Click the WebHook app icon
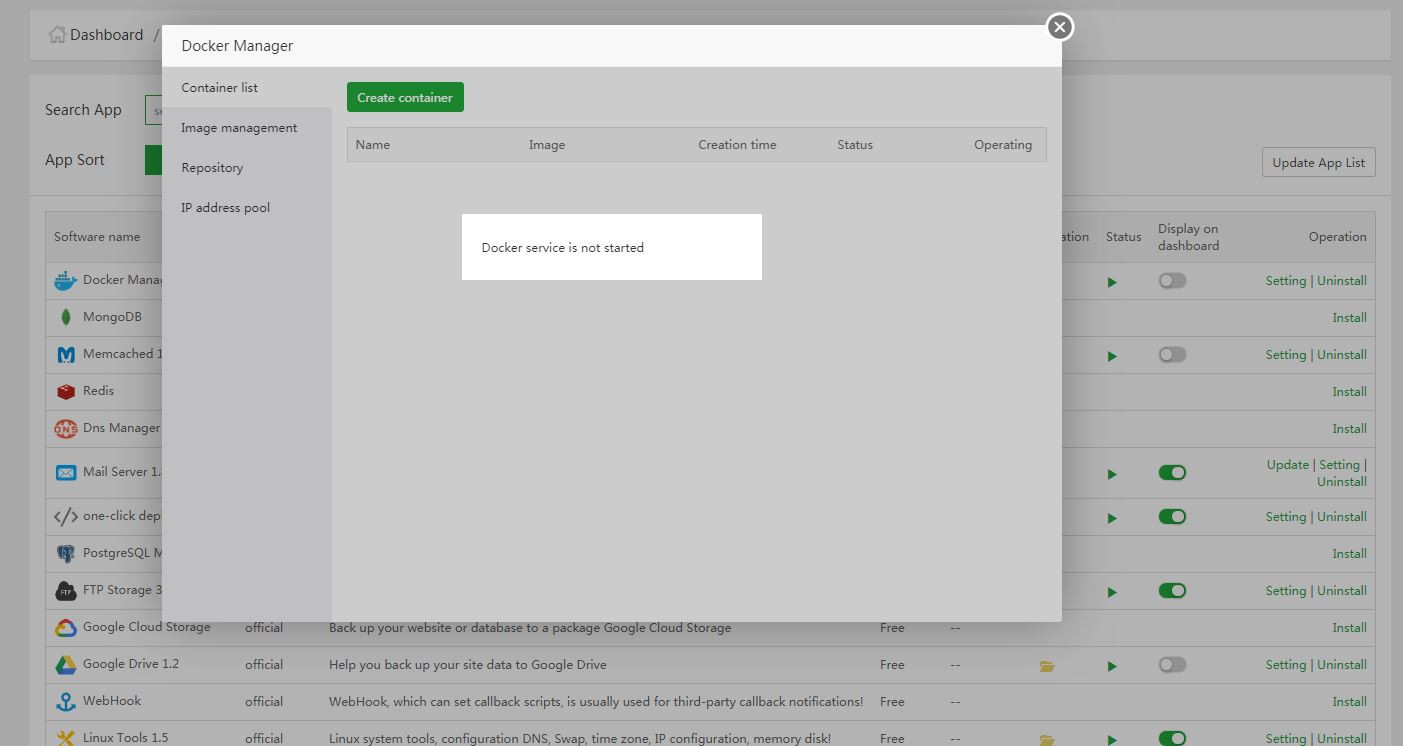Image resolution: width=1403 pixels, height=746 pixels. 64,701
